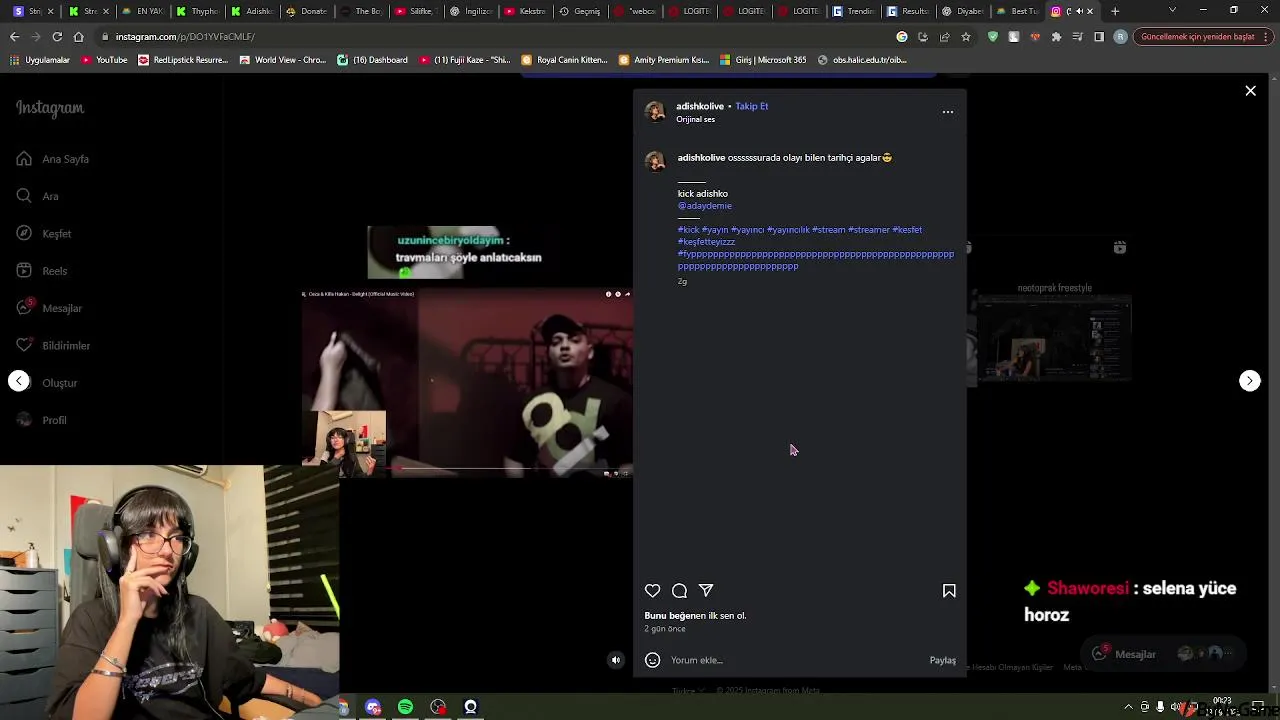Open Google Lens icon in address bar
Viewport: 1280px width, 720px height.
pos(902,37)
